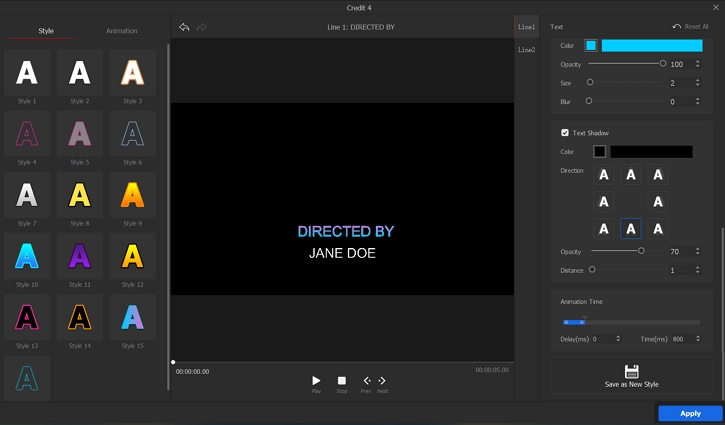
Task: Open the cyan text color swatch
Action: click(591, 46)
